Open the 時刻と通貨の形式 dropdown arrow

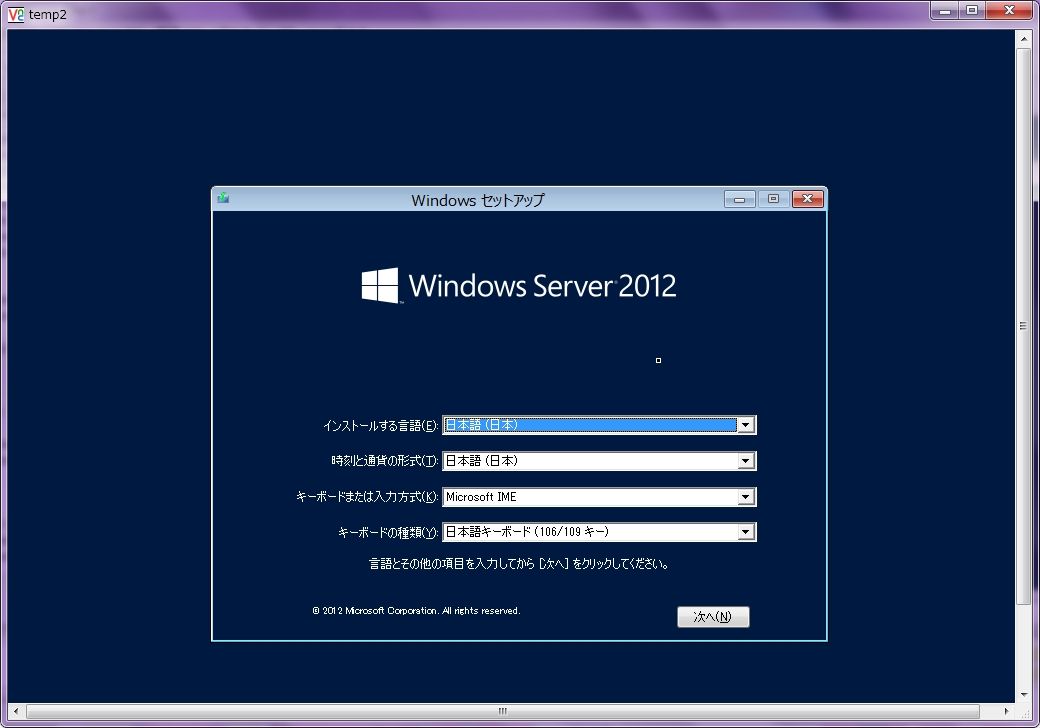point(746,461)
